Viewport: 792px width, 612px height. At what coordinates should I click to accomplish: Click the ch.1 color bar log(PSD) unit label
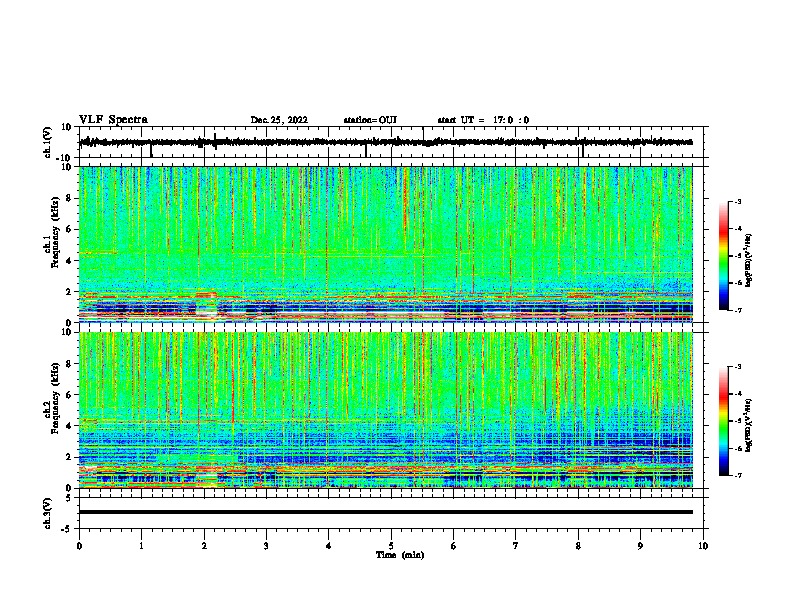pyautogui.click(x=749, y=260)
